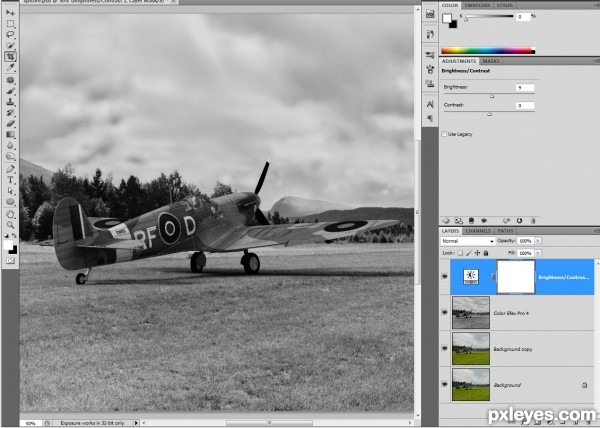Toggle lock image pixels brush icon
600x428 pixels.
pos(469,253)
